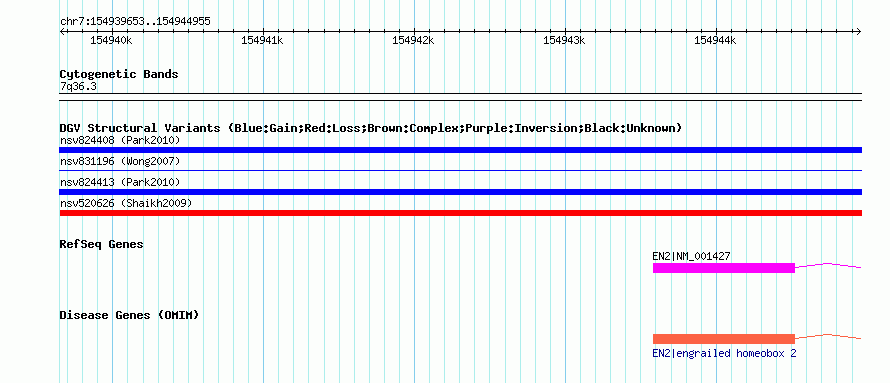The image size is (890, 383).
Task: Click the thin blue line under nsv831196
Action: (460, 170)
